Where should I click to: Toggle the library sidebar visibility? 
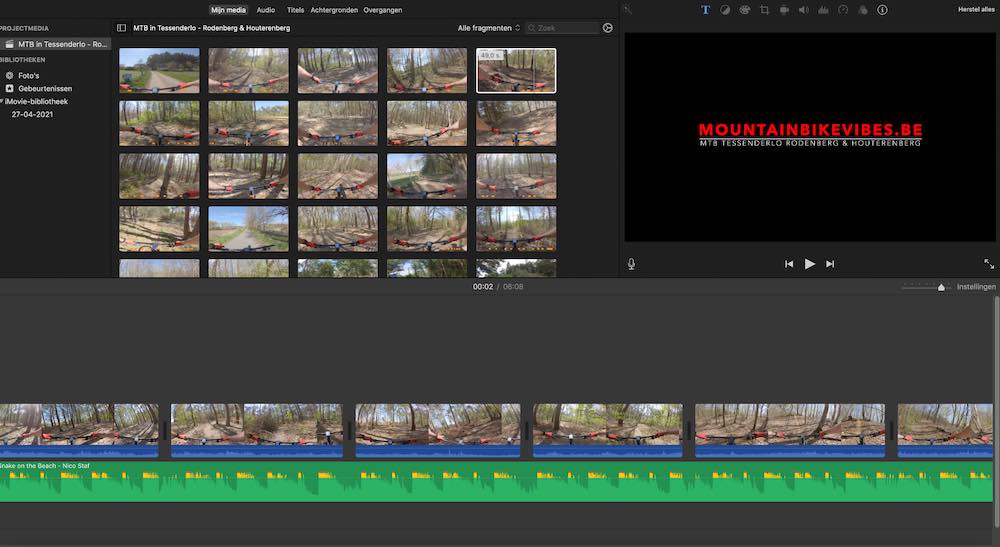click(x=122, y=28)
